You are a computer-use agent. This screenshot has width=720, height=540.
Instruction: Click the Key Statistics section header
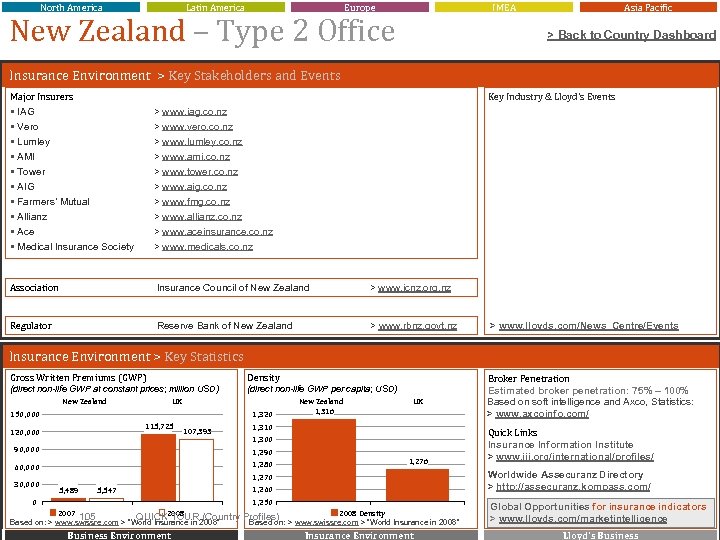click(x=204, y=357)
